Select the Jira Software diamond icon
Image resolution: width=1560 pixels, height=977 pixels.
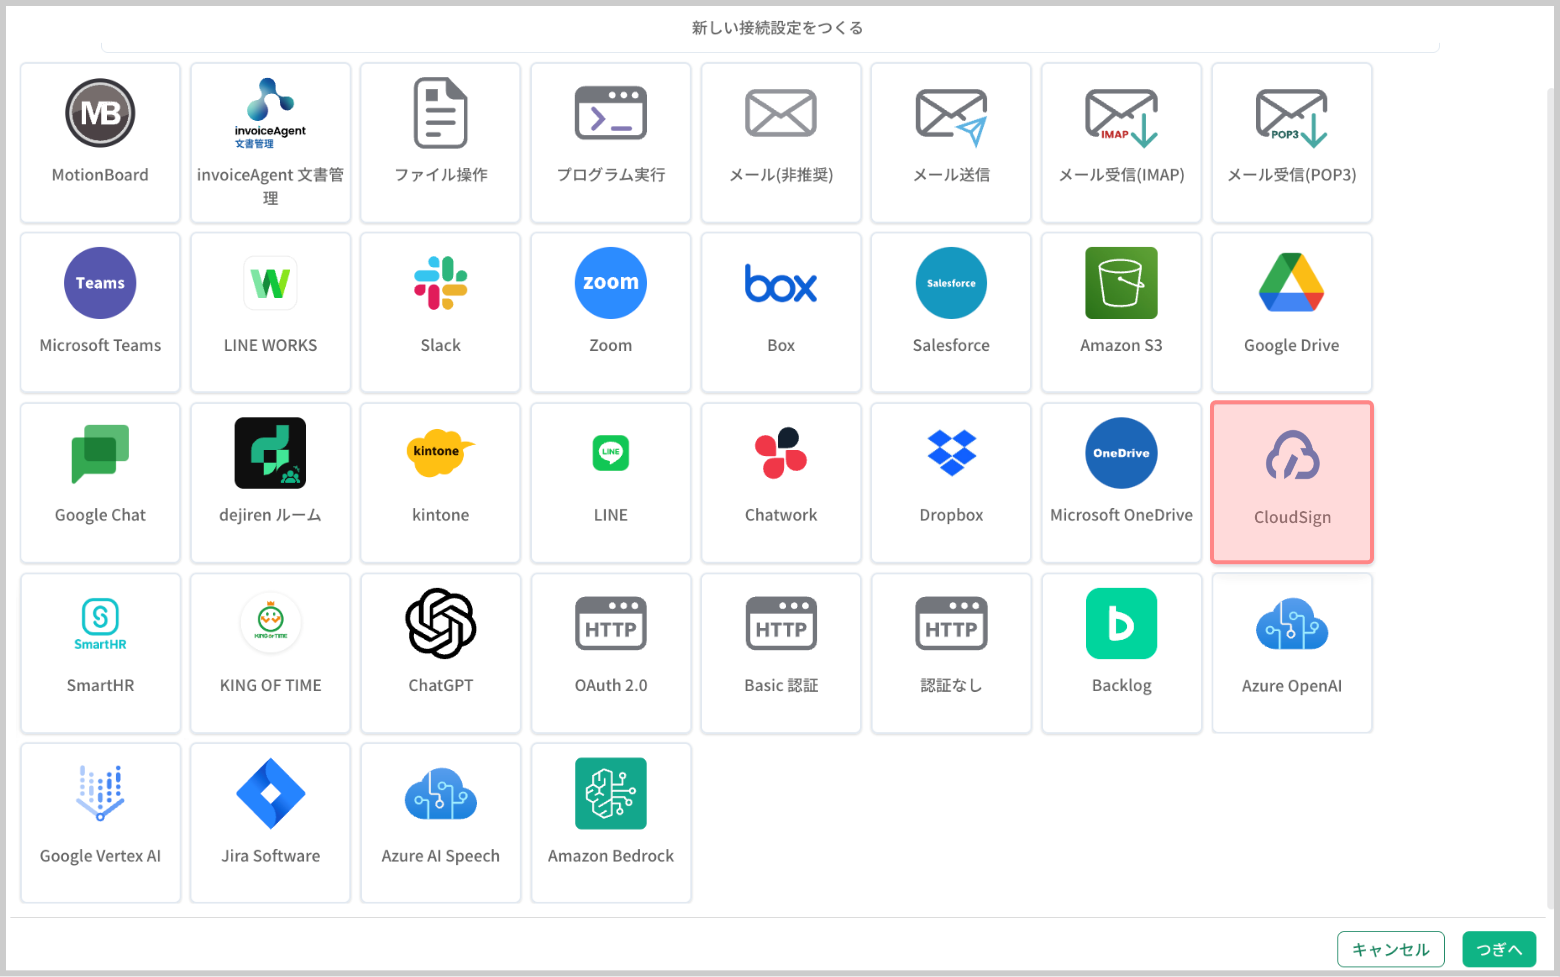pyautogui.click(x=270, y=793)
